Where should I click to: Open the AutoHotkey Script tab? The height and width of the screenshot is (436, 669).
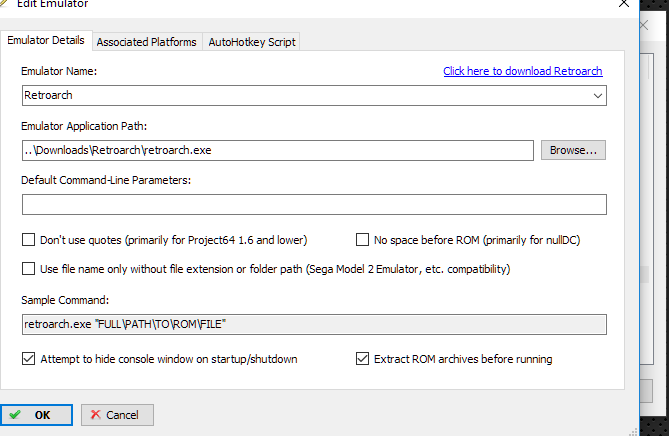pos(252,42)
